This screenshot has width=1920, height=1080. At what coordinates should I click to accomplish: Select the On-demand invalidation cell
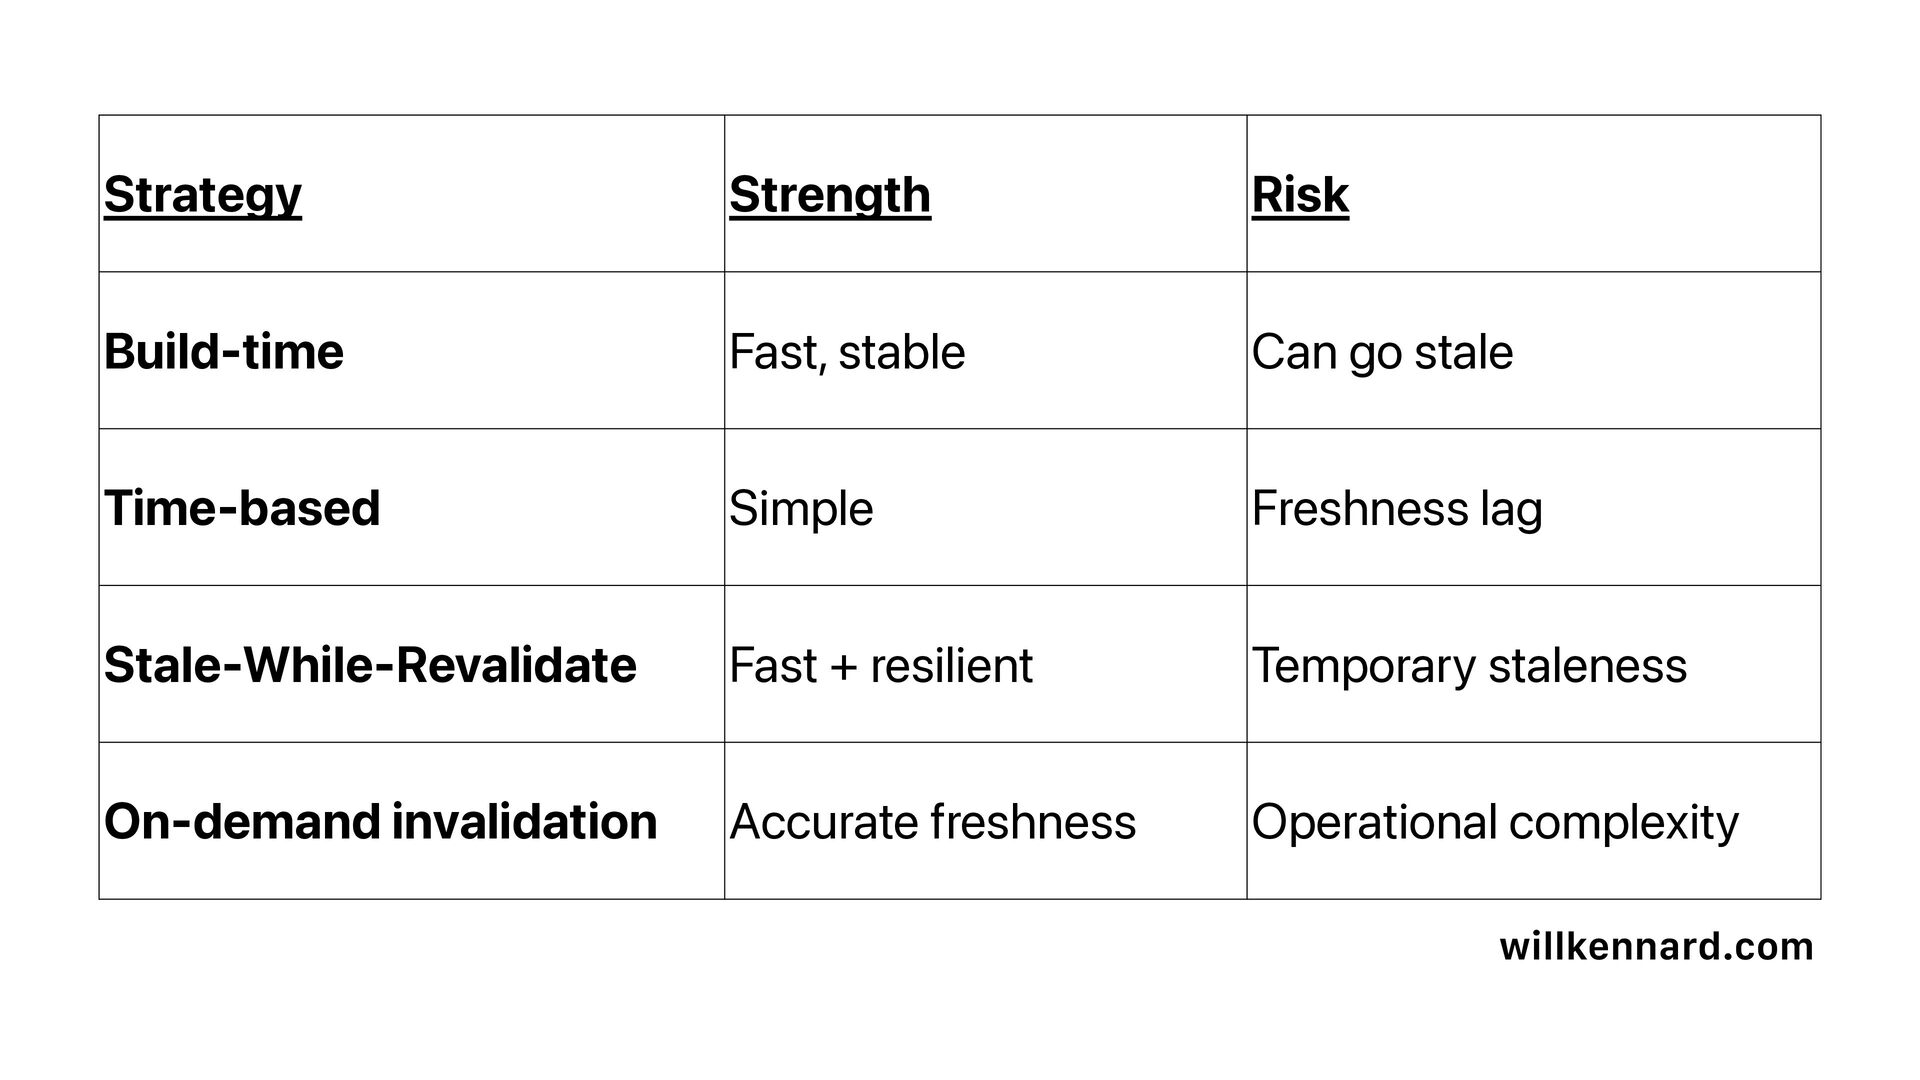(411, 821)
